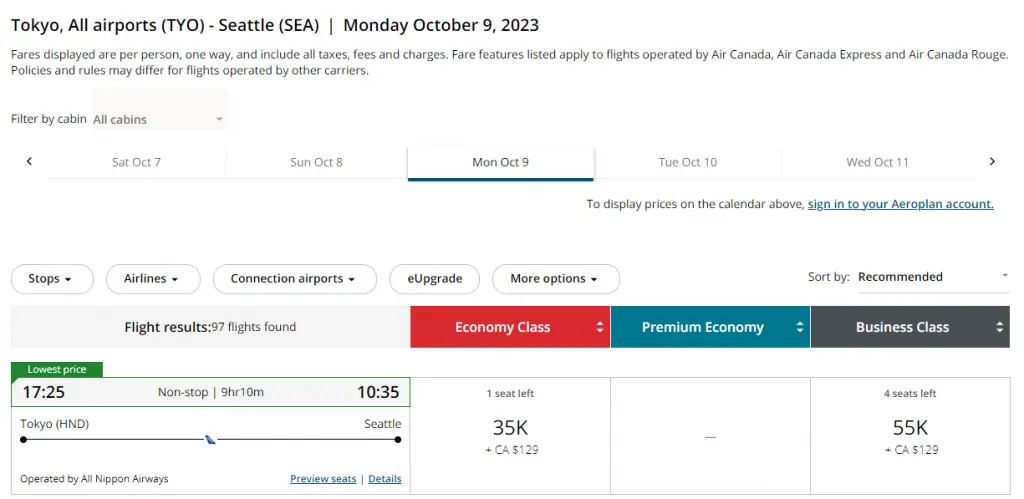Select the 35K Economy fare cell
Screen dimensions: 1024x499
click(x=510, y=435)
